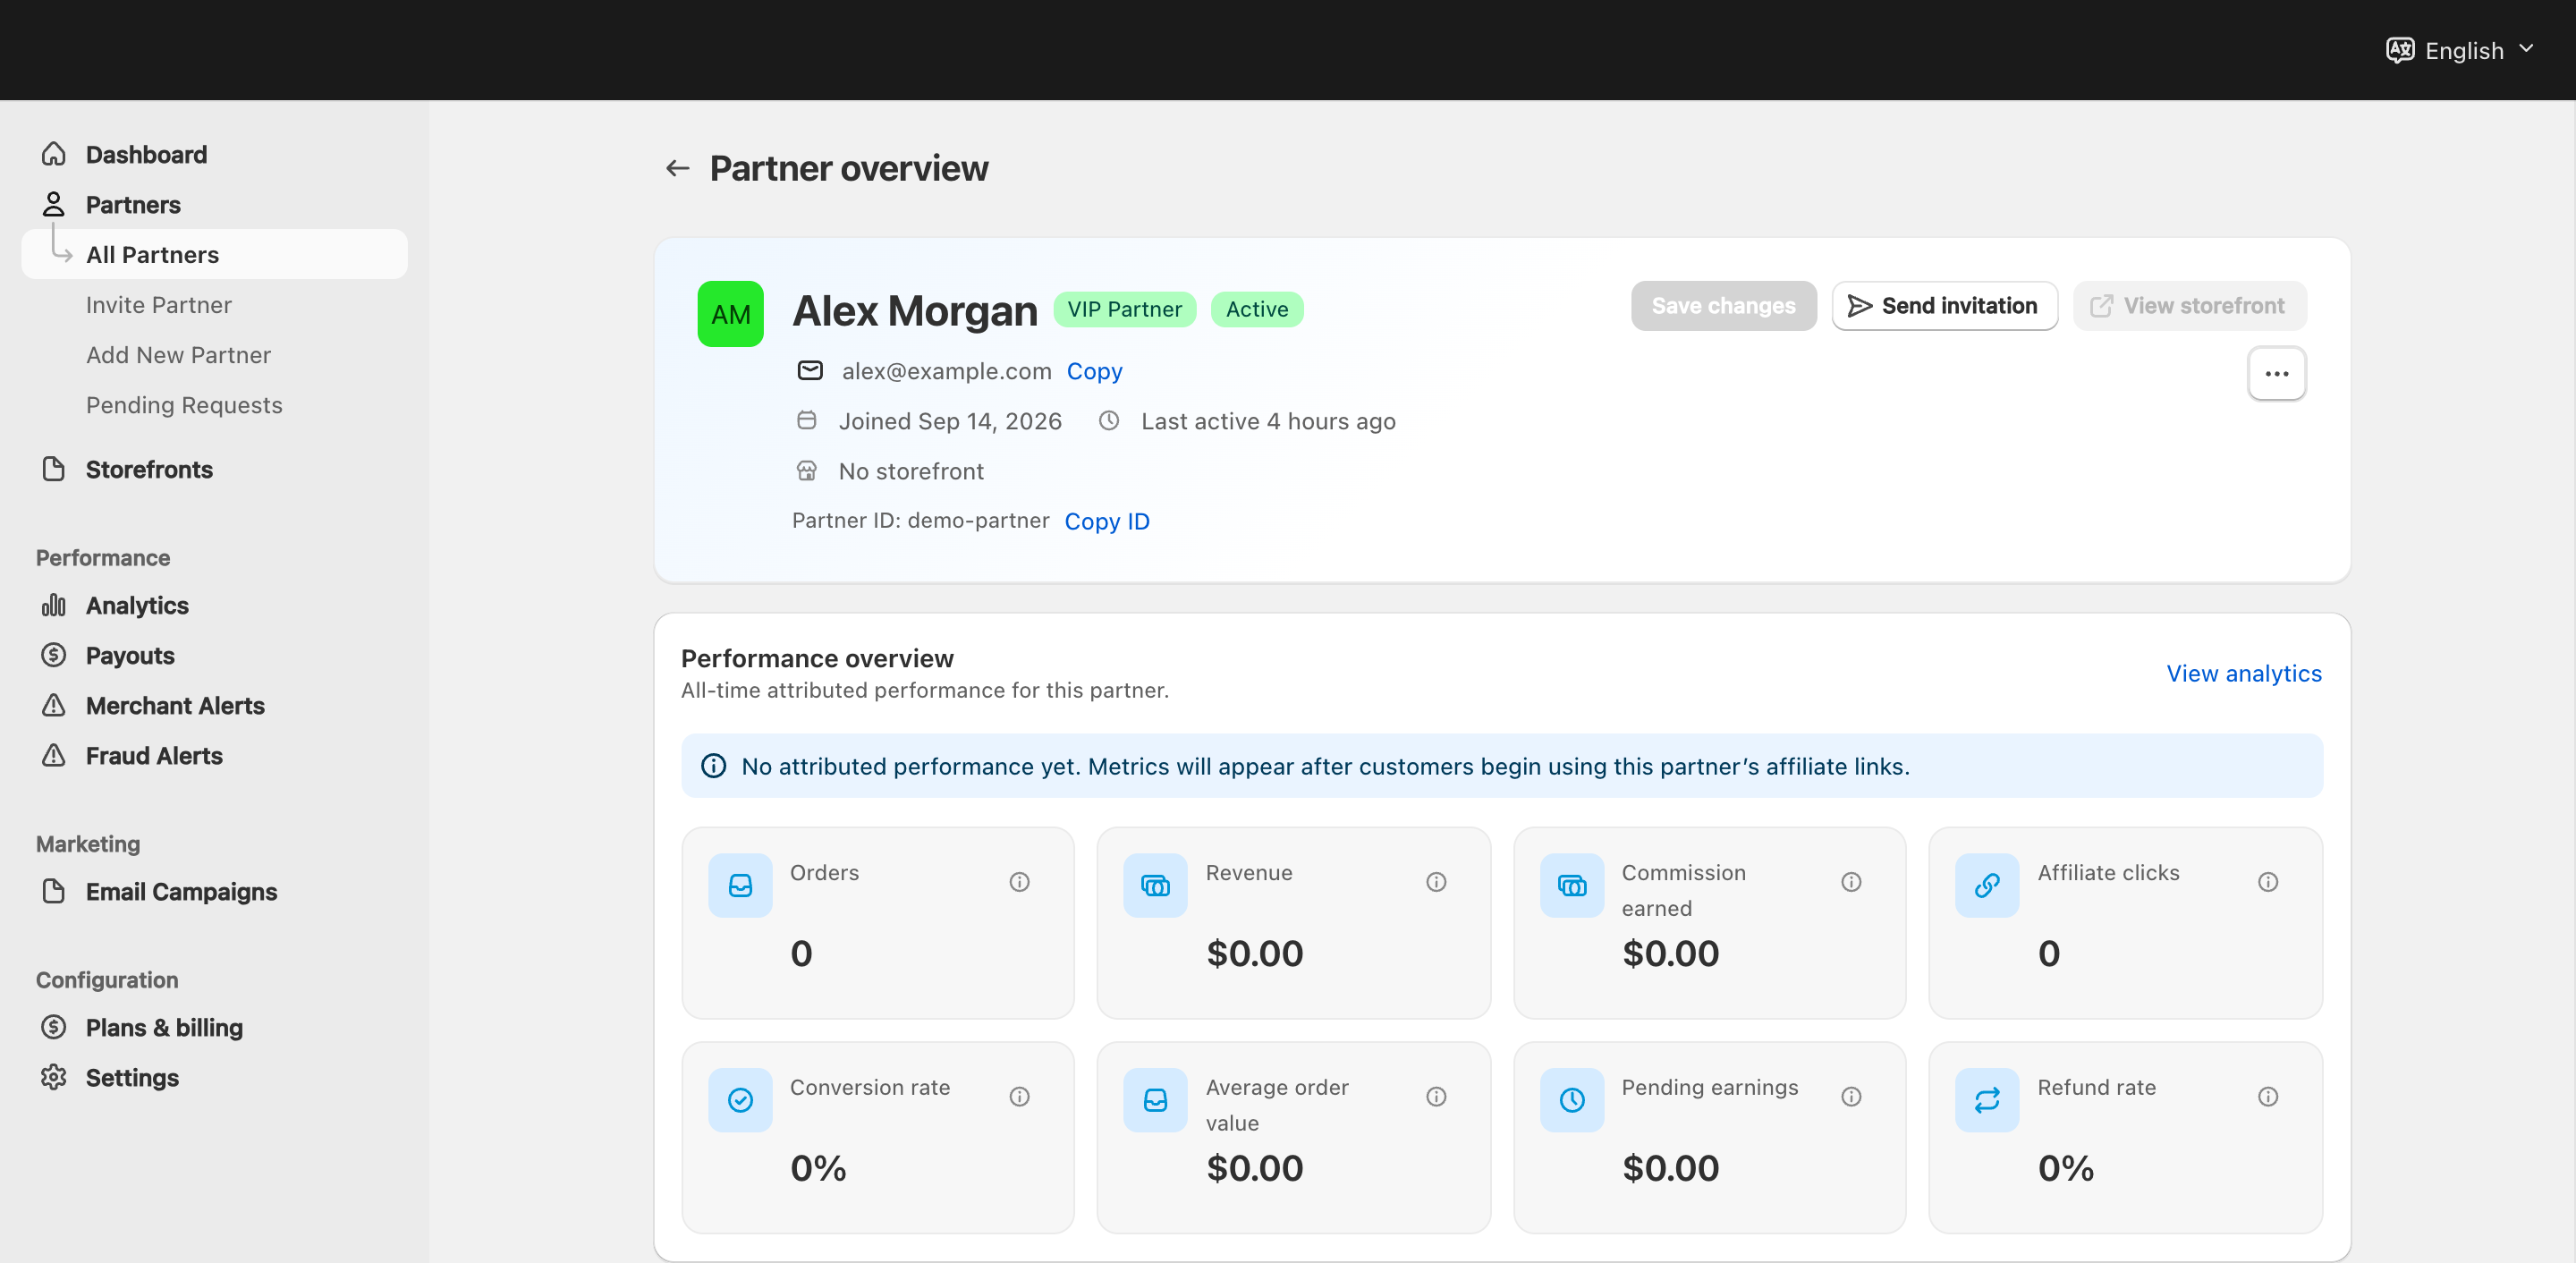Click the Affiliate clicks link icon

click(1987, 885)
